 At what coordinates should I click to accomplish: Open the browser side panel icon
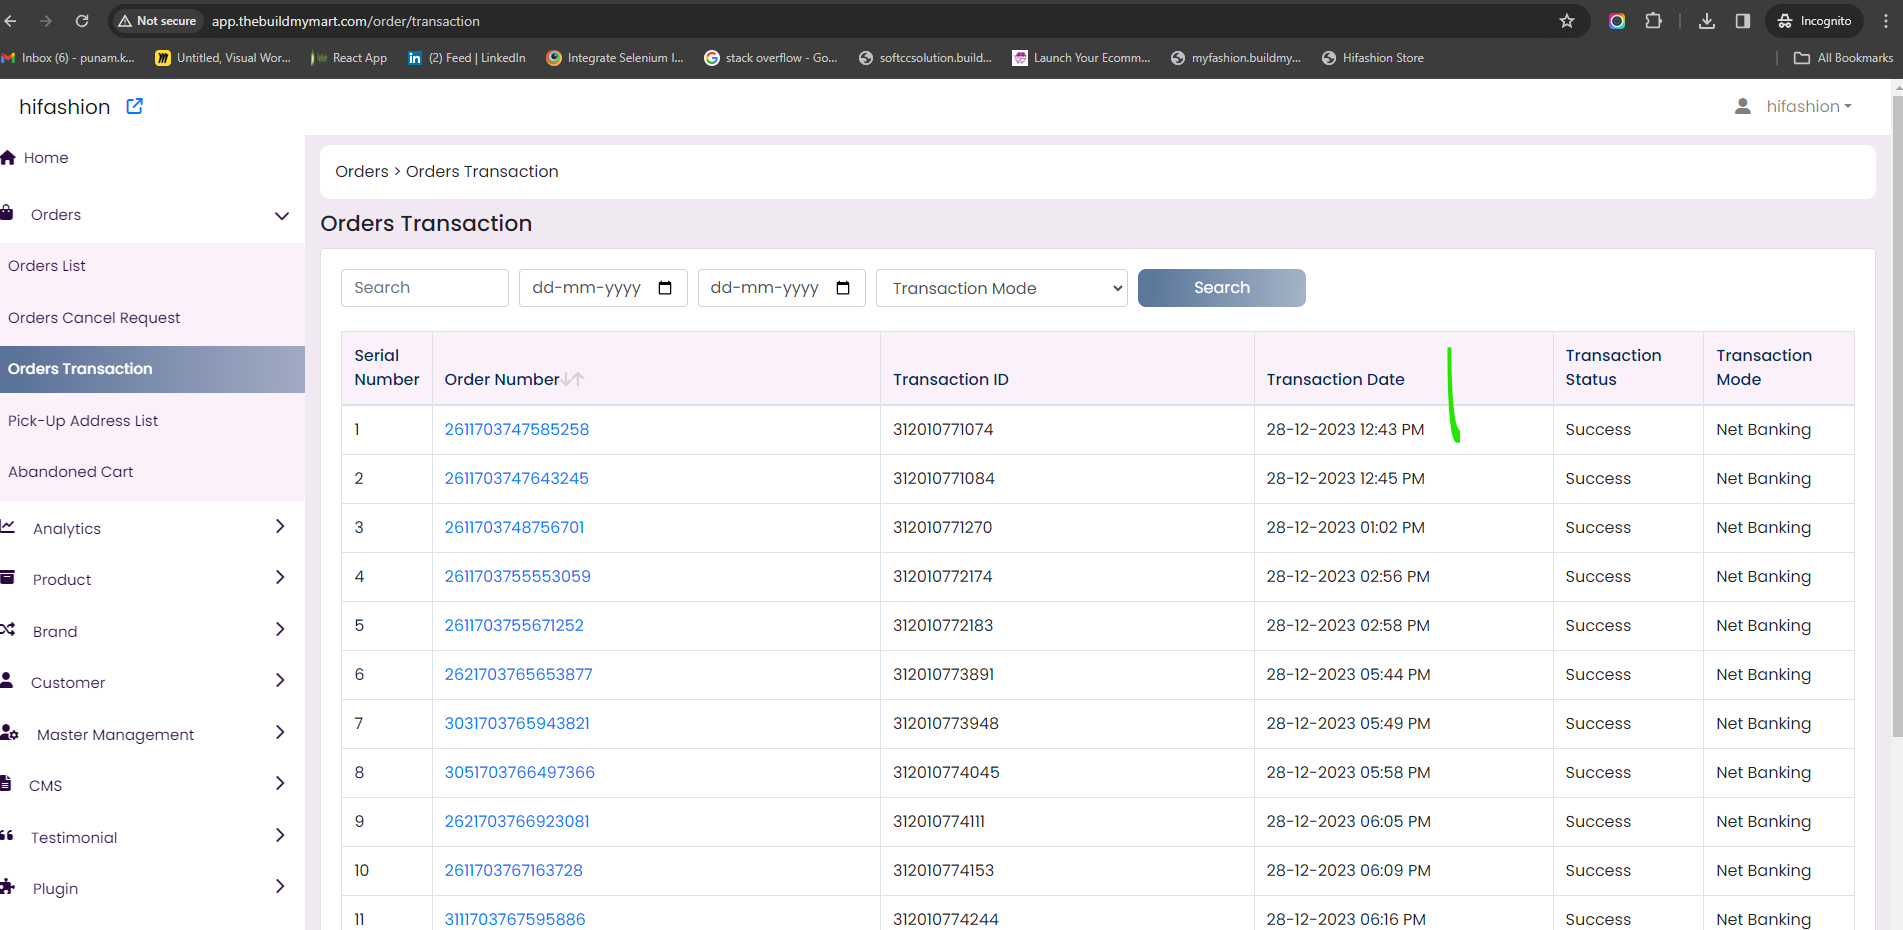click(1743, 21)
